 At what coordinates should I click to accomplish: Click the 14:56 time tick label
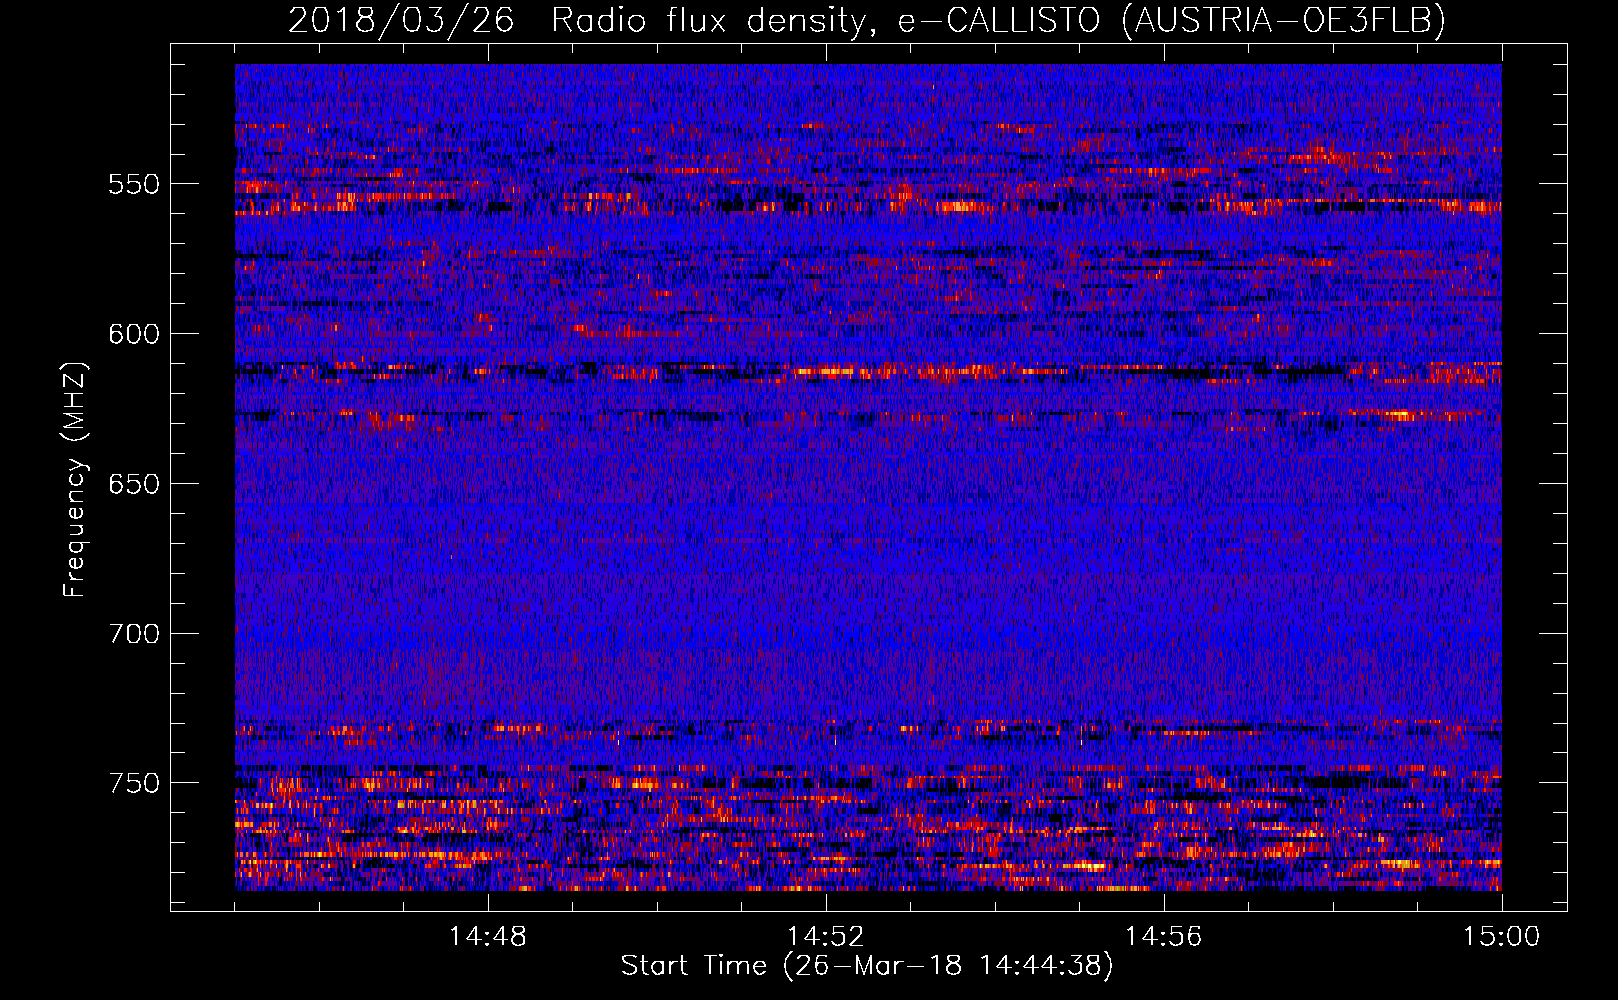coord(1164,937)
